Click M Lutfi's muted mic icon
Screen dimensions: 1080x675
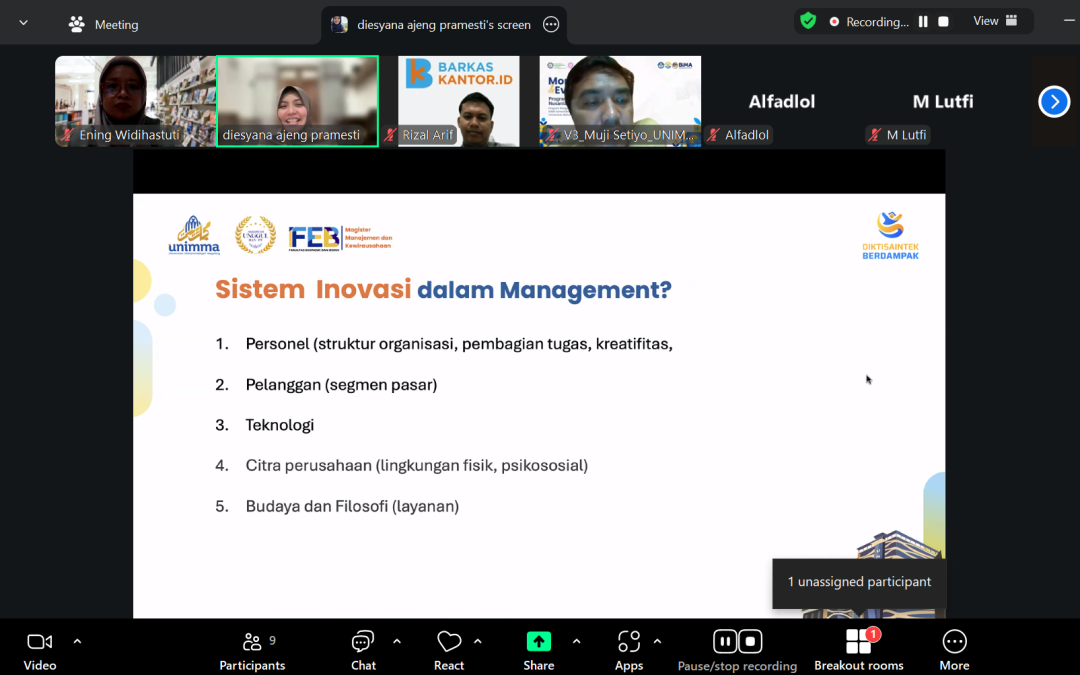tap(875, 135)
